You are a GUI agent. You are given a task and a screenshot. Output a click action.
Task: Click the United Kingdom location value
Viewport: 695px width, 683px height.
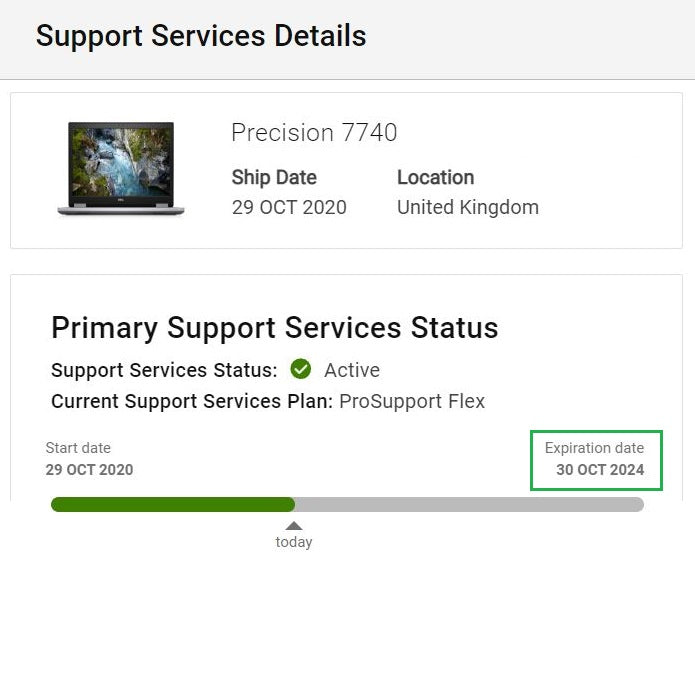pos(468,207)
